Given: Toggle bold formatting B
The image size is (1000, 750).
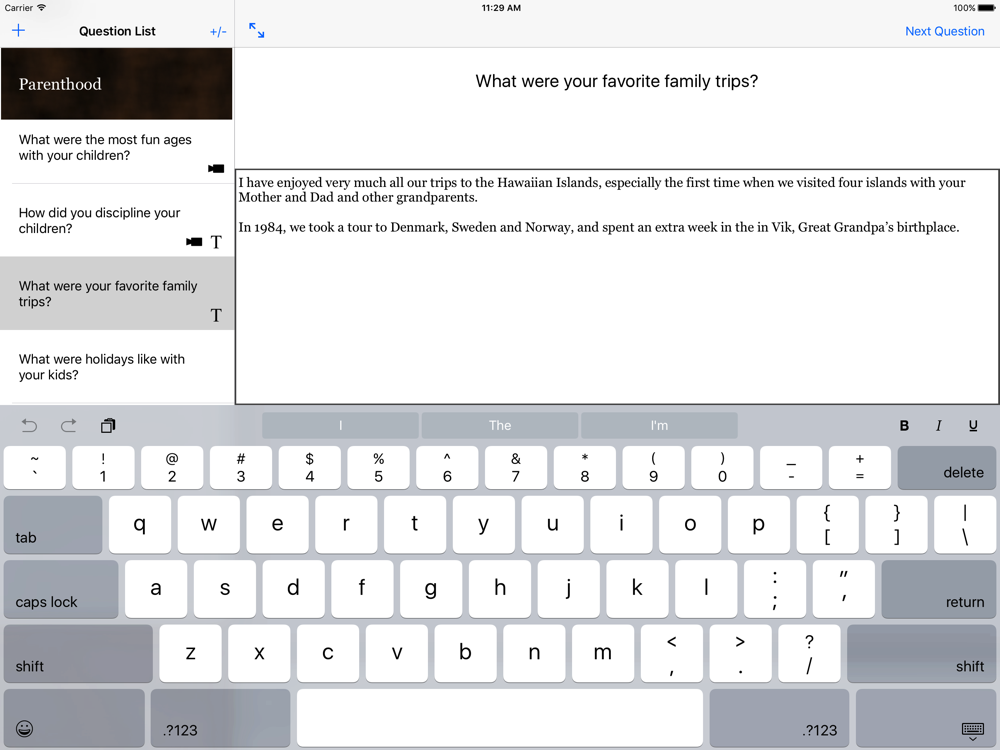Looking at the screenshot, I should 904,425.
